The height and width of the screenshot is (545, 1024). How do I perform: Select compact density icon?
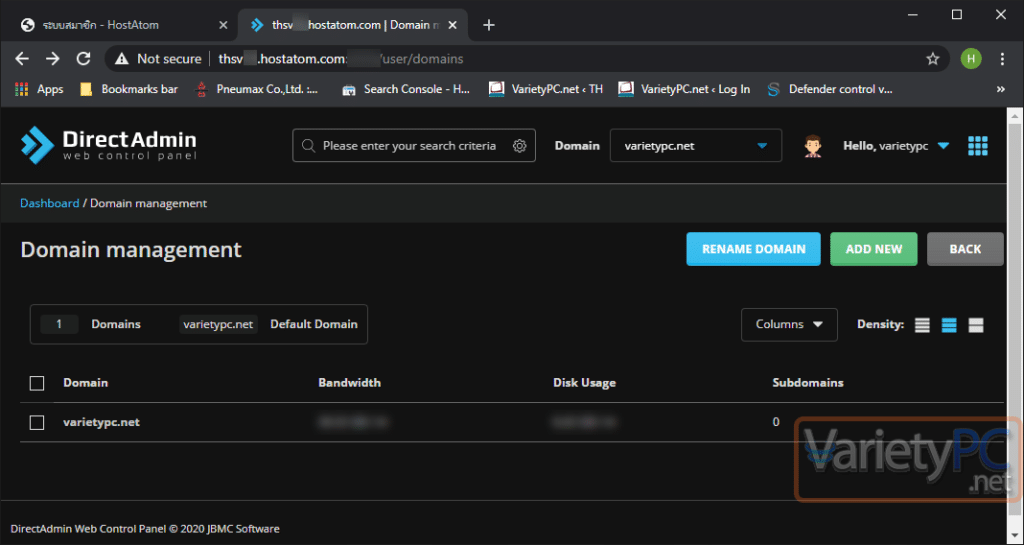[x=922, y=324]
